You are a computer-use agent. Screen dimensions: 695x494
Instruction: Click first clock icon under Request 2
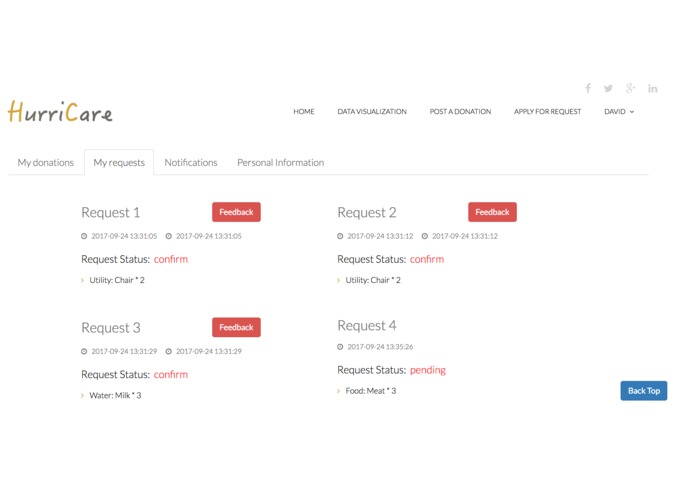tap(340, 236)
